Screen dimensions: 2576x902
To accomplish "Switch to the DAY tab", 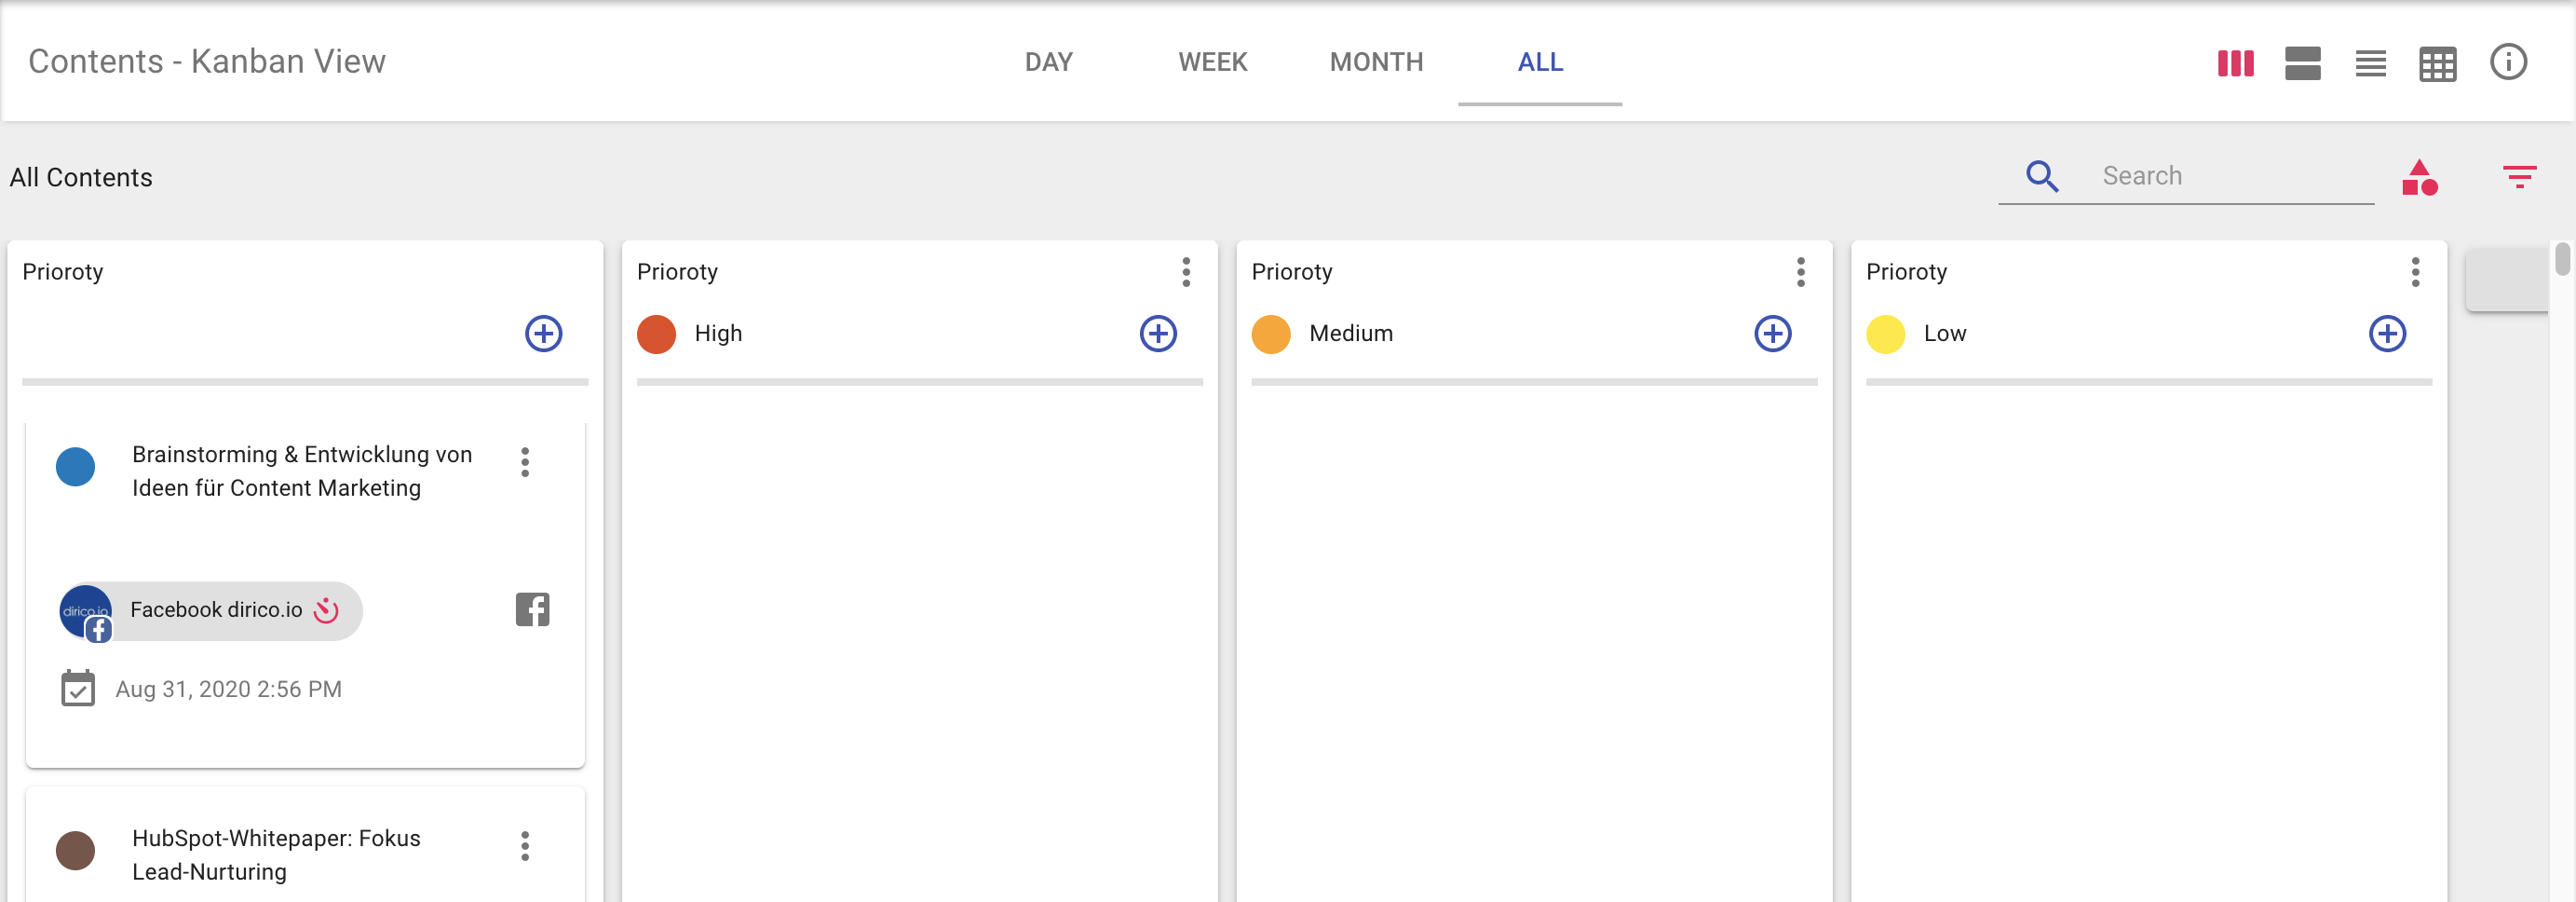I will pyautogui.click(x=1048, y=62).
